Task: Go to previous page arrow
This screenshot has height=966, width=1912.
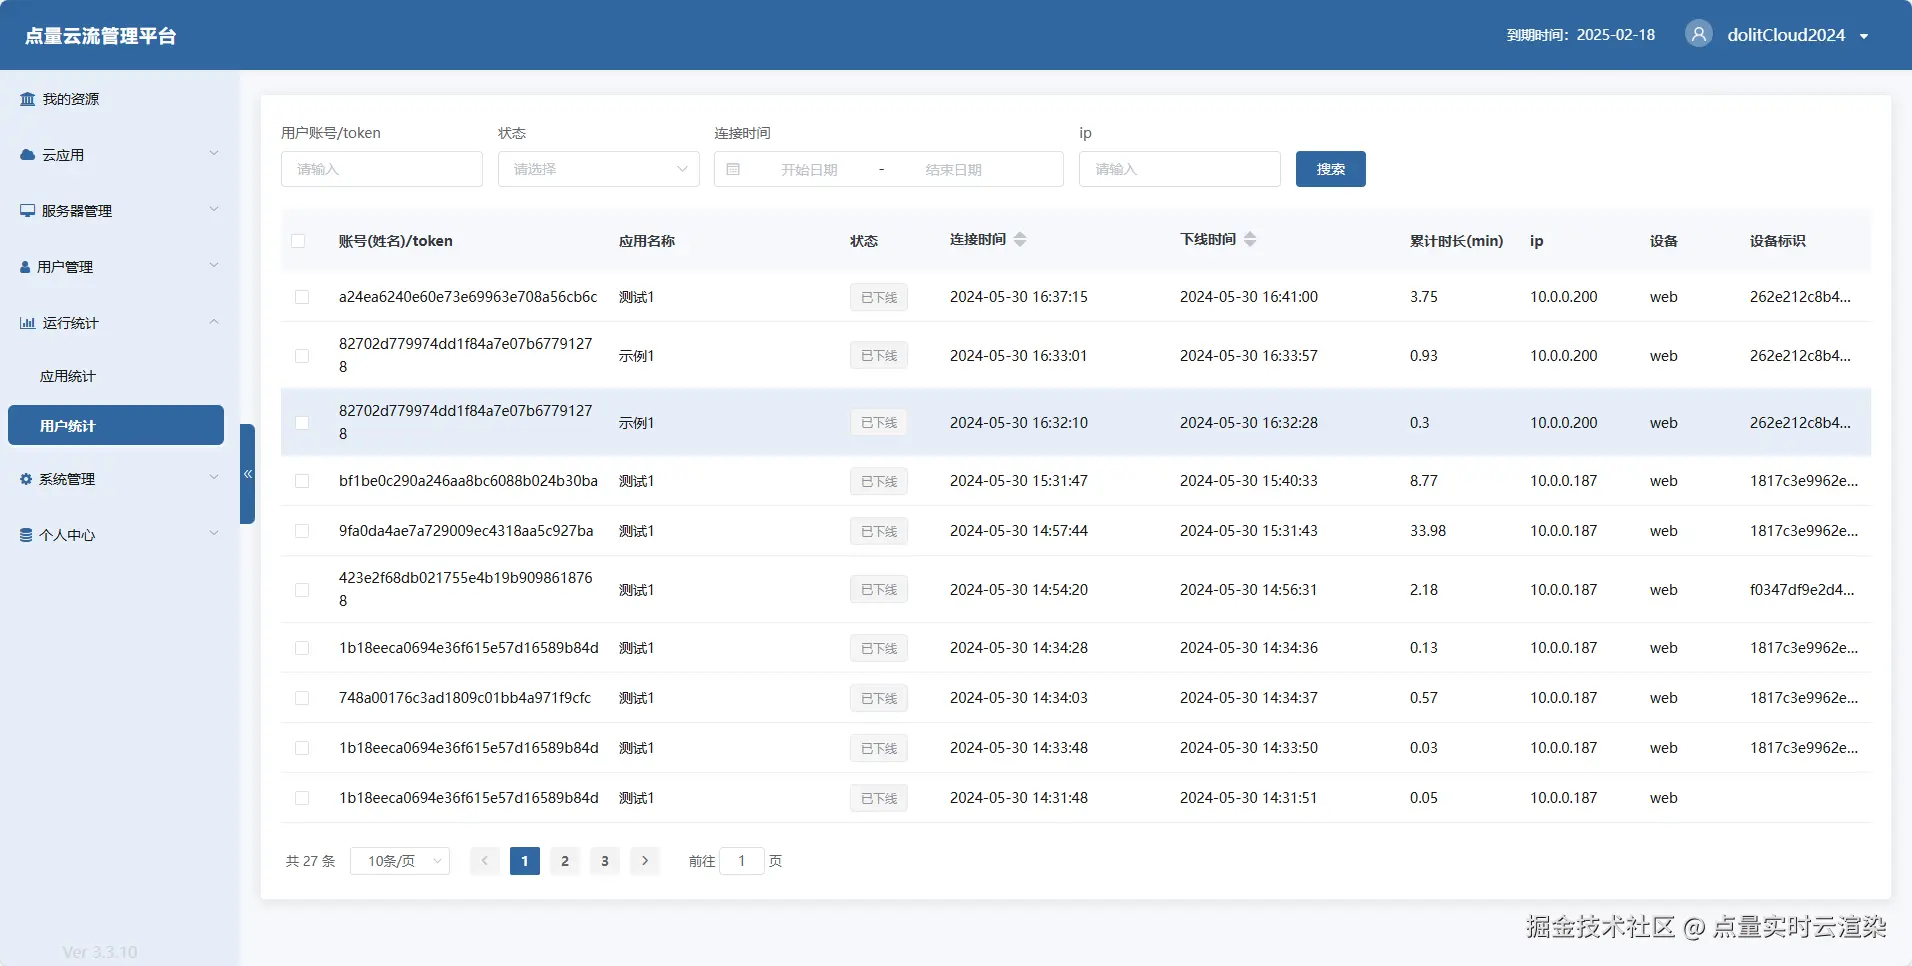Action: 485,861
